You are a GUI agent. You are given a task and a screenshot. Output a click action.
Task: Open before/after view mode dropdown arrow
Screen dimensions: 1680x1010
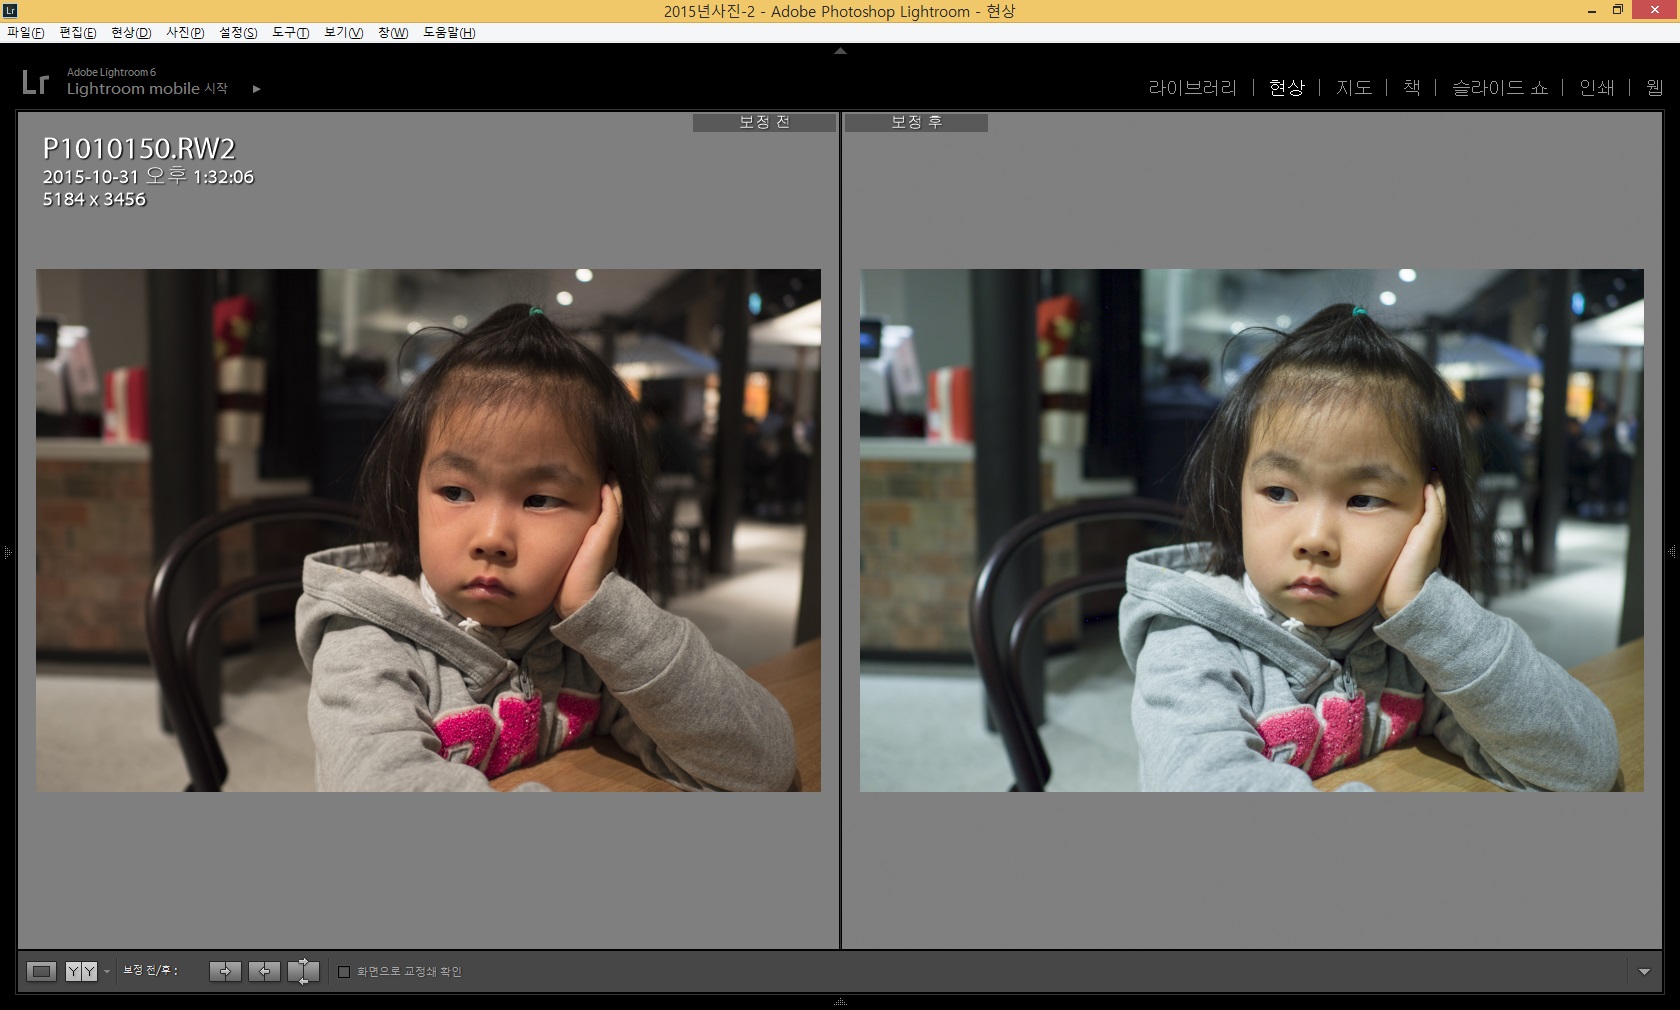coord(107,972)
